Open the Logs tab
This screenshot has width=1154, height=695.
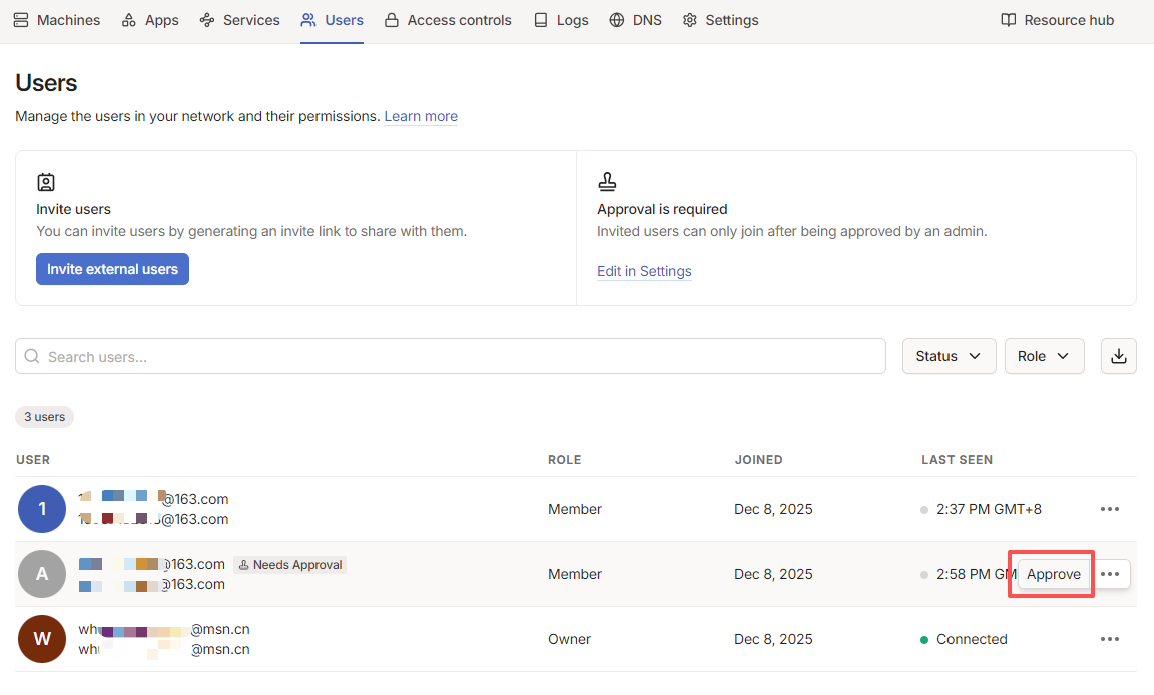click(x=561, y=20)
